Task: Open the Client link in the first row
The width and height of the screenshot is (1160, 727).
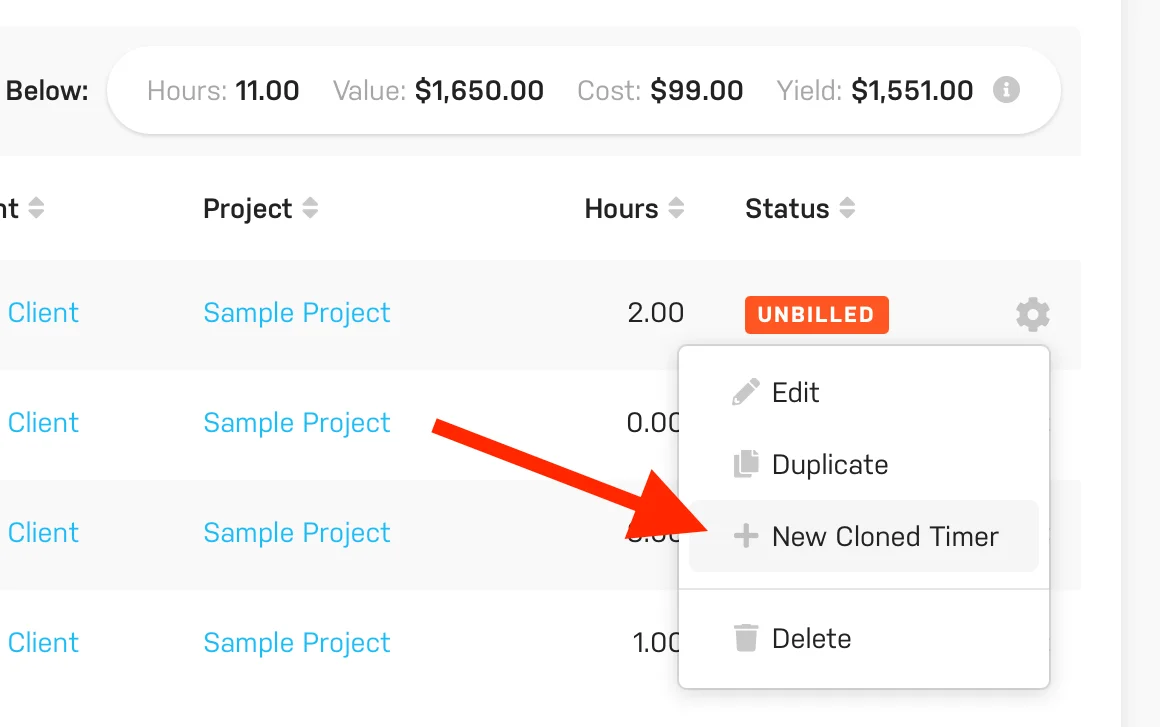Action: (43, 313)
